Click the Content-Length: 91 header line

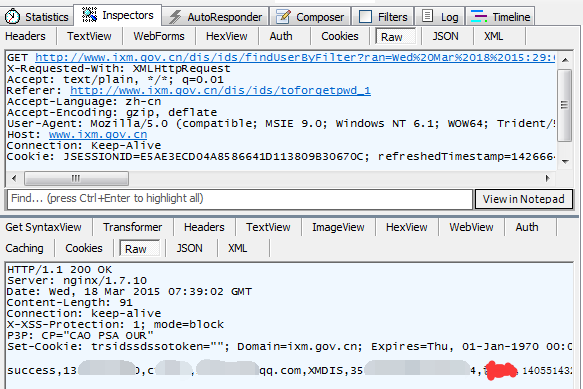pos(70,303)
